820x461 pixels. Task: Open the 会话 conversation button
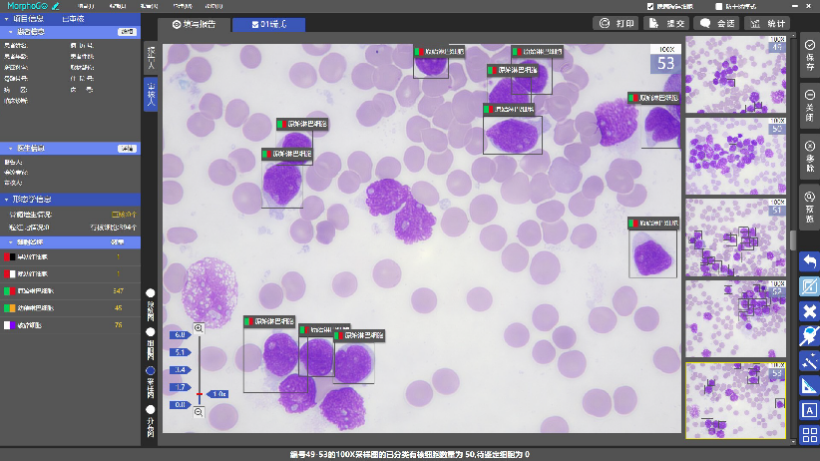point(718,24)
